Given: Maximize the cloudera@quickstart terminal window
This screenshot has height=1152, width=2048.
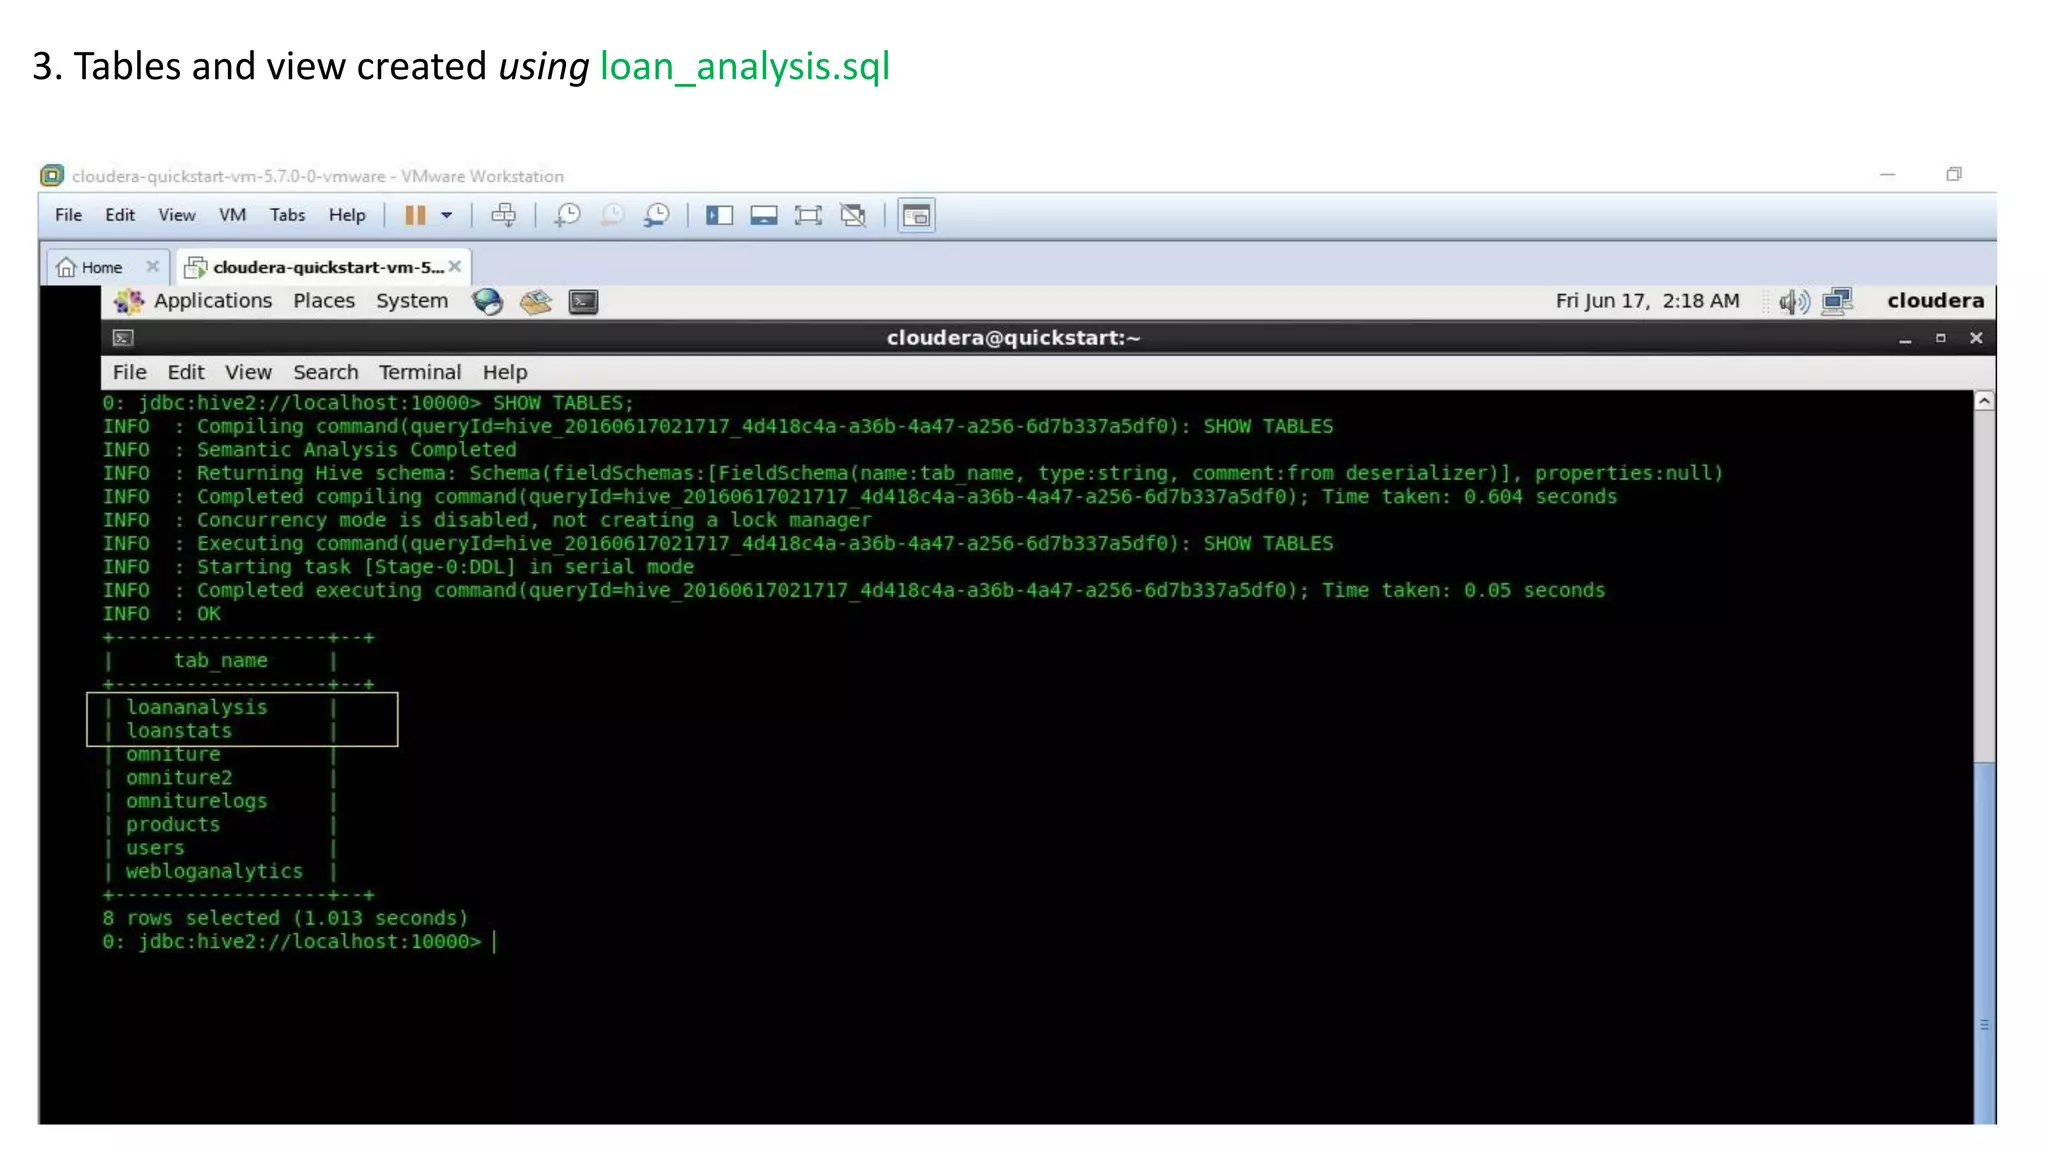Looking at the screenshot, I should tap(1940, 338).
